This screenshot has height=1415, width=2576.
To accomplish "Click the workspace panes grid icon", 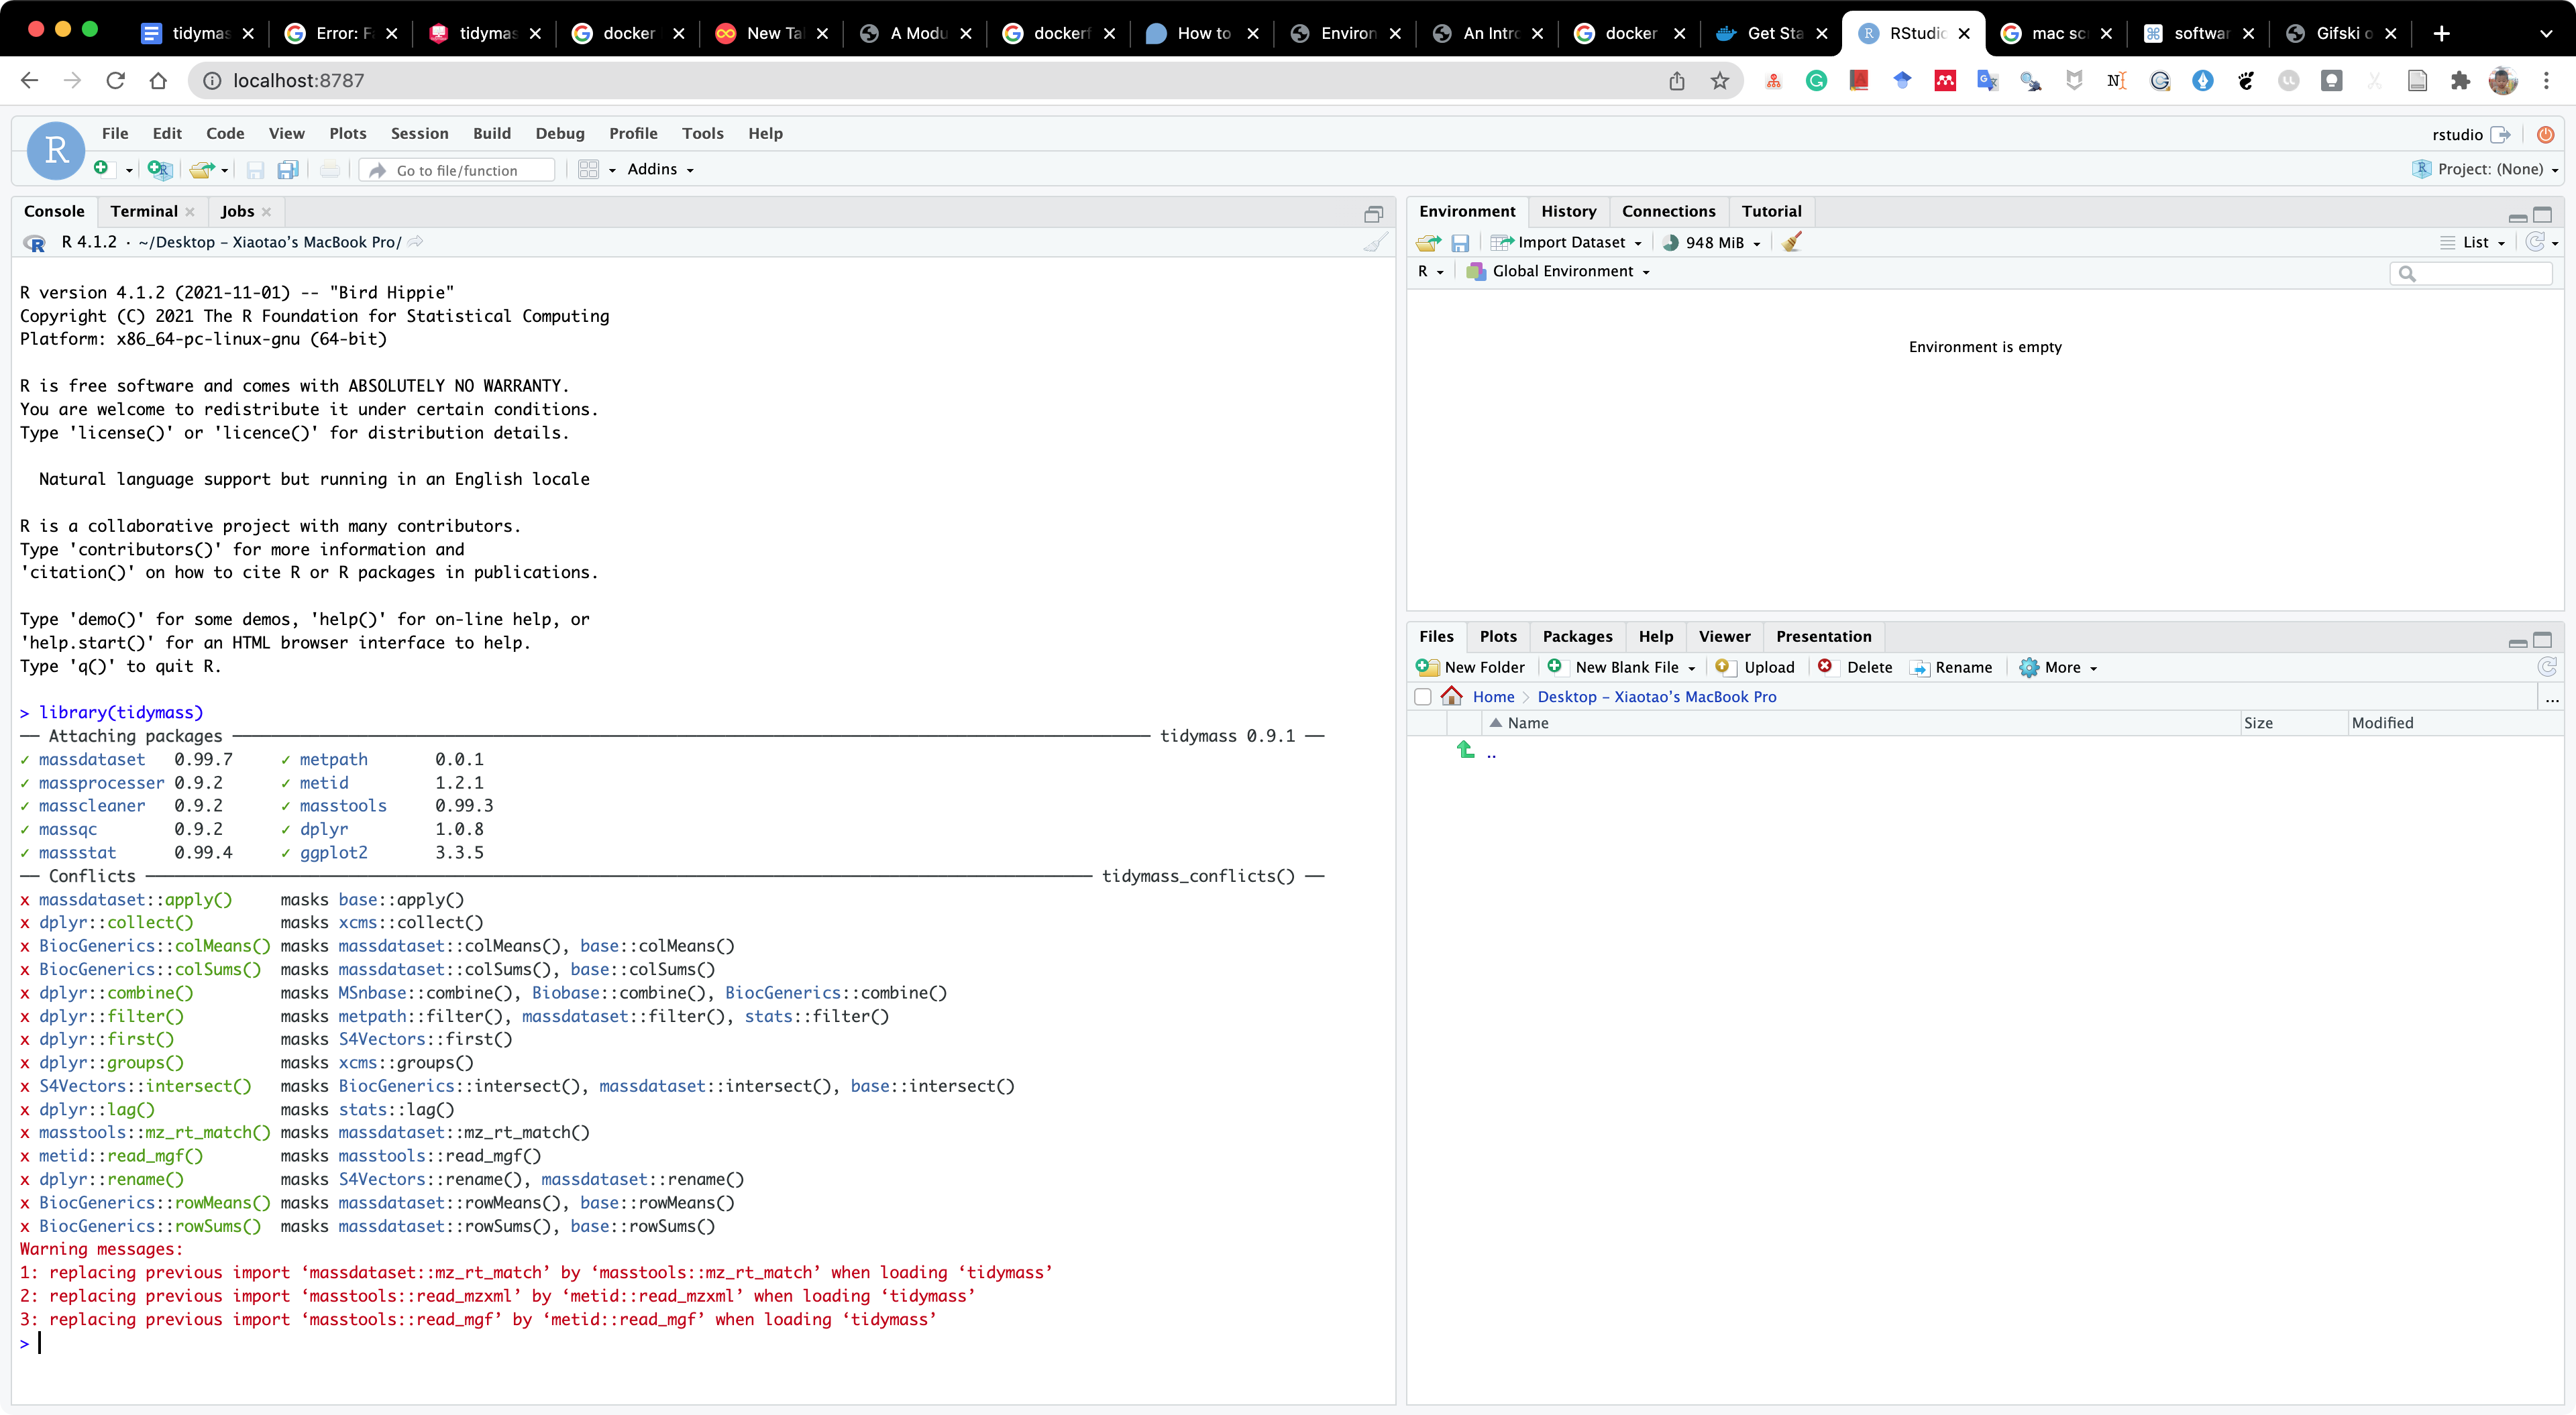I will coord(588,169).
